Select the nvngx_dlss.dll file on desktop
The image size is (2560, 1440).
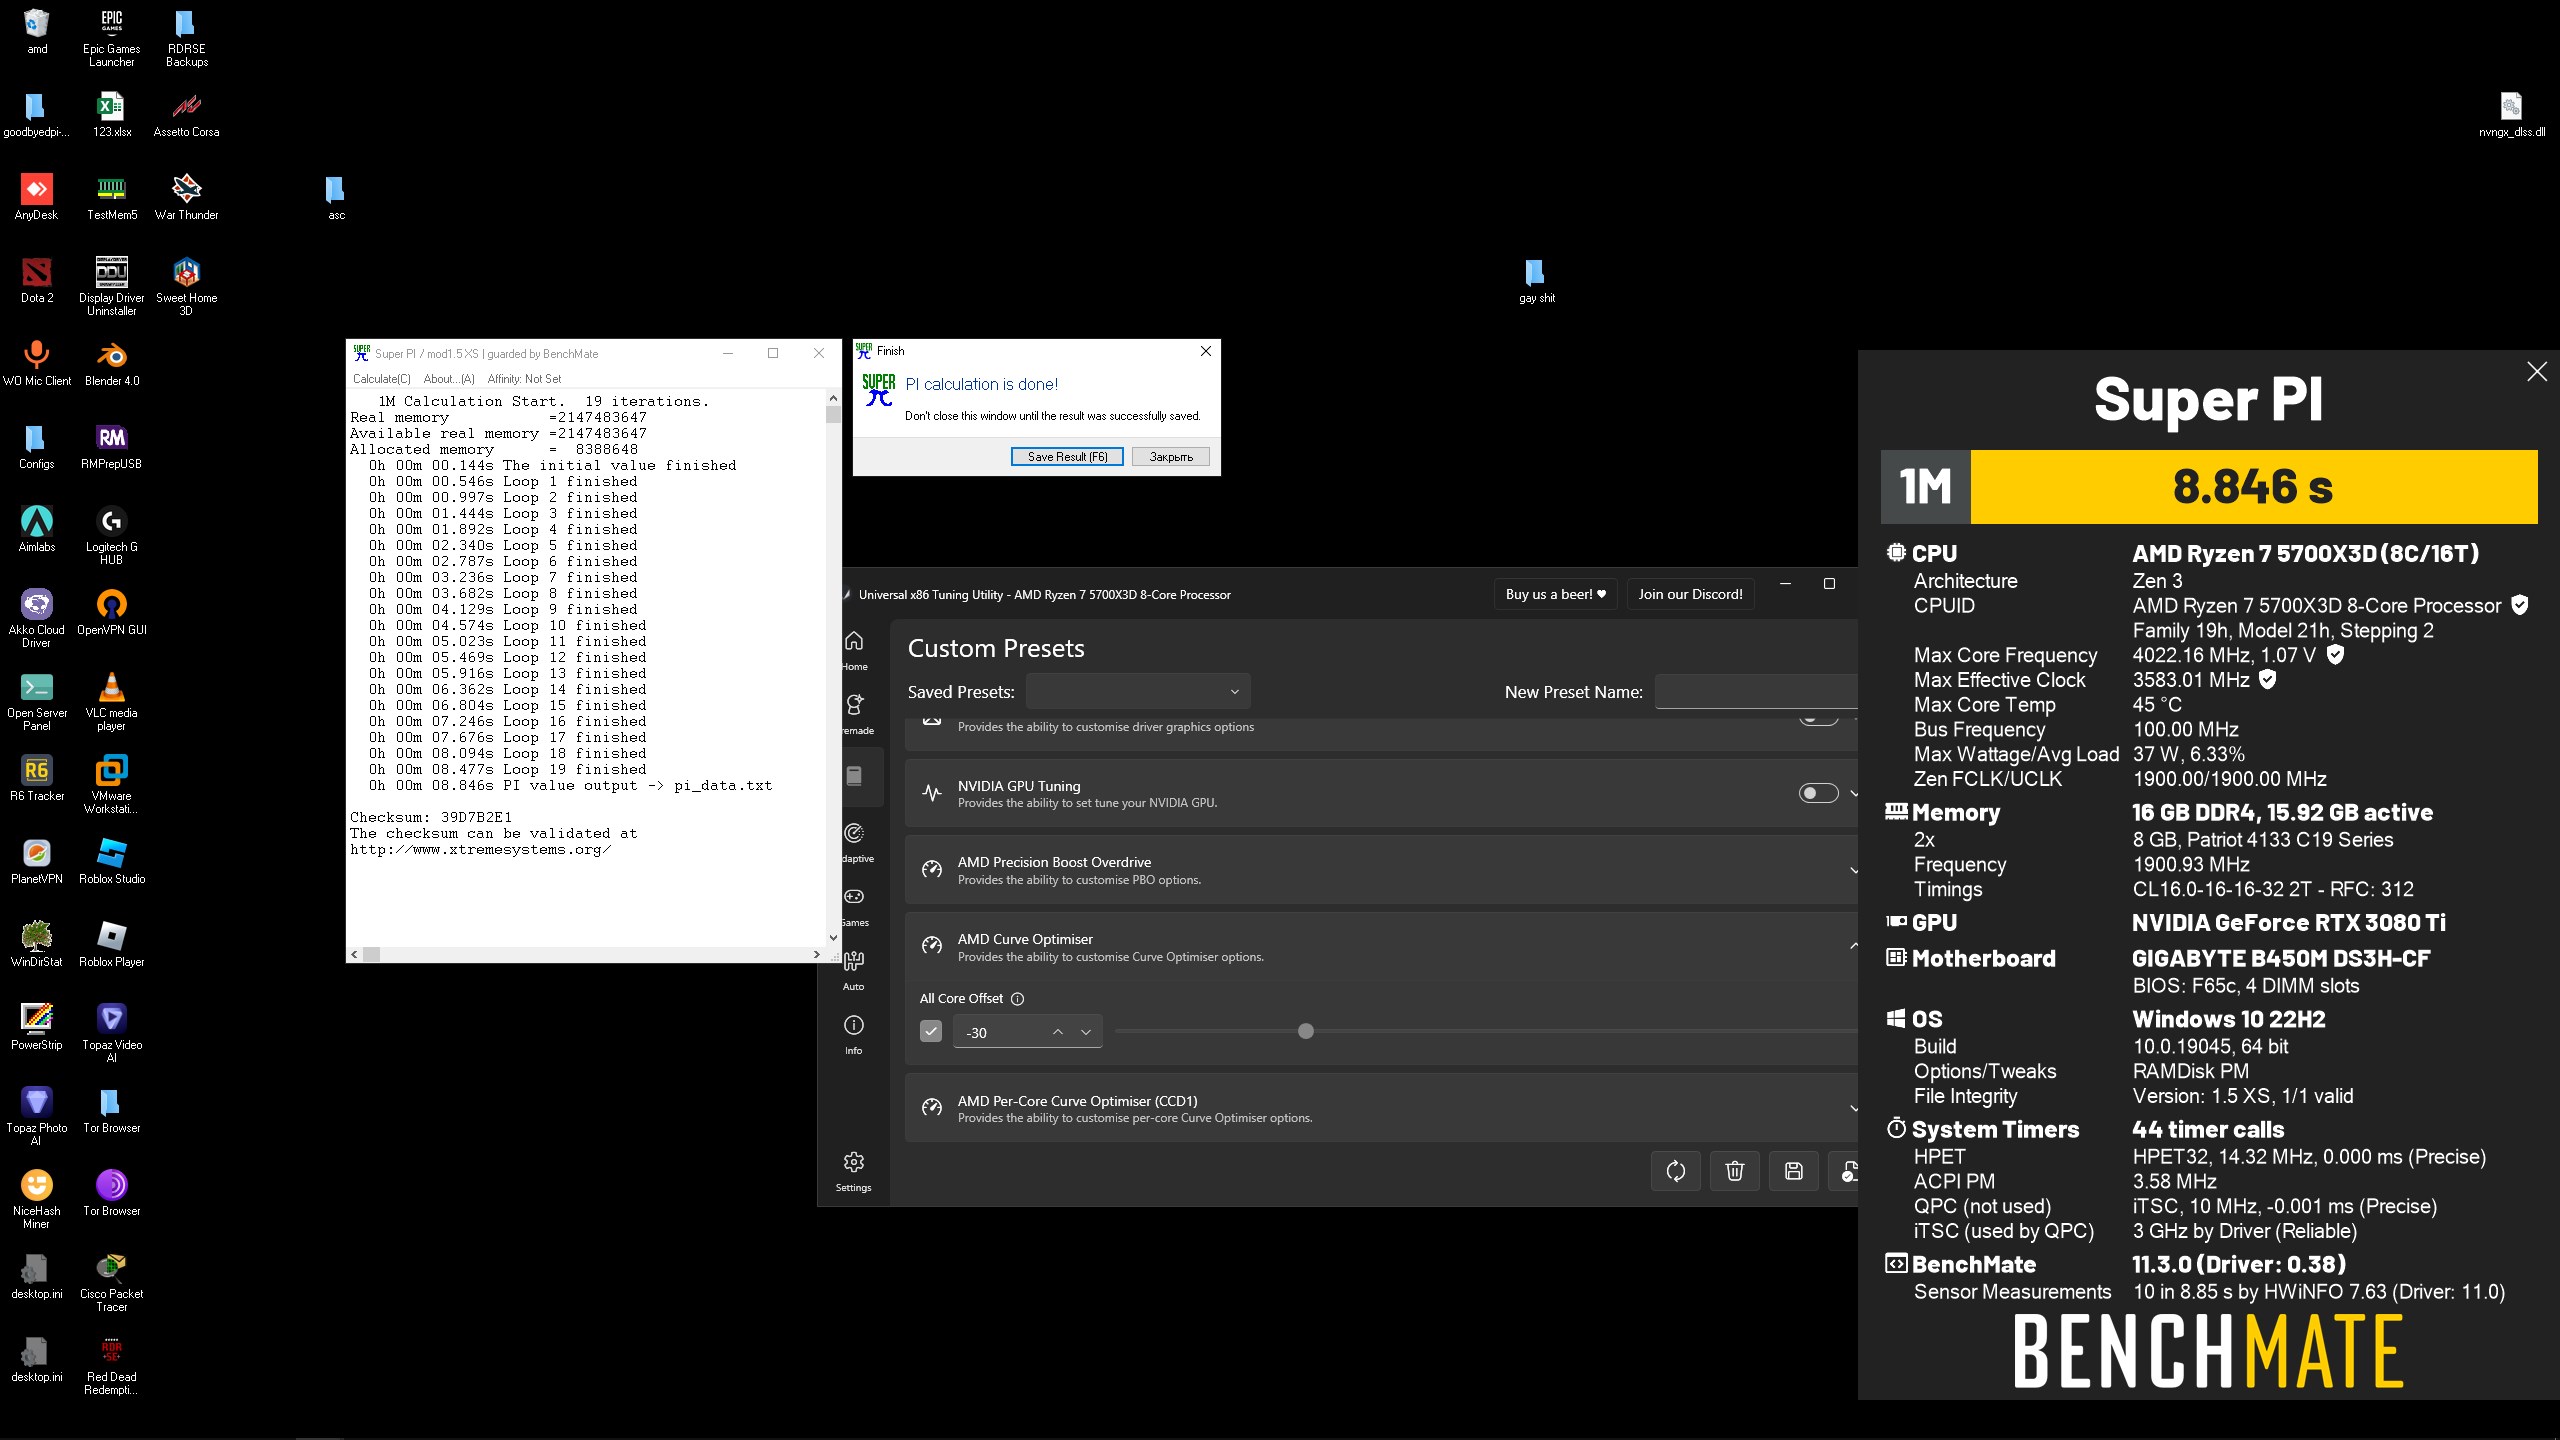[2512, 114]
